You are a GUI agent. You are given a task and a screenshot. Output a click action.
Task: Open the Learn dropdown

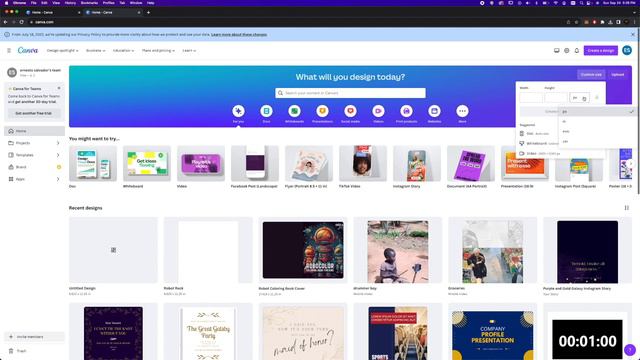(189, 51)
